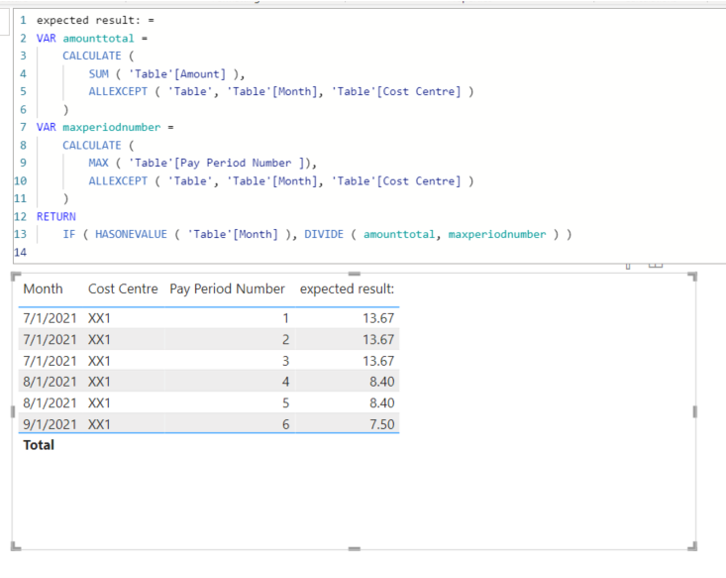Click the 'expected result:' column header
The height and width of the screenshot is (578, 726).
[347, 289]
